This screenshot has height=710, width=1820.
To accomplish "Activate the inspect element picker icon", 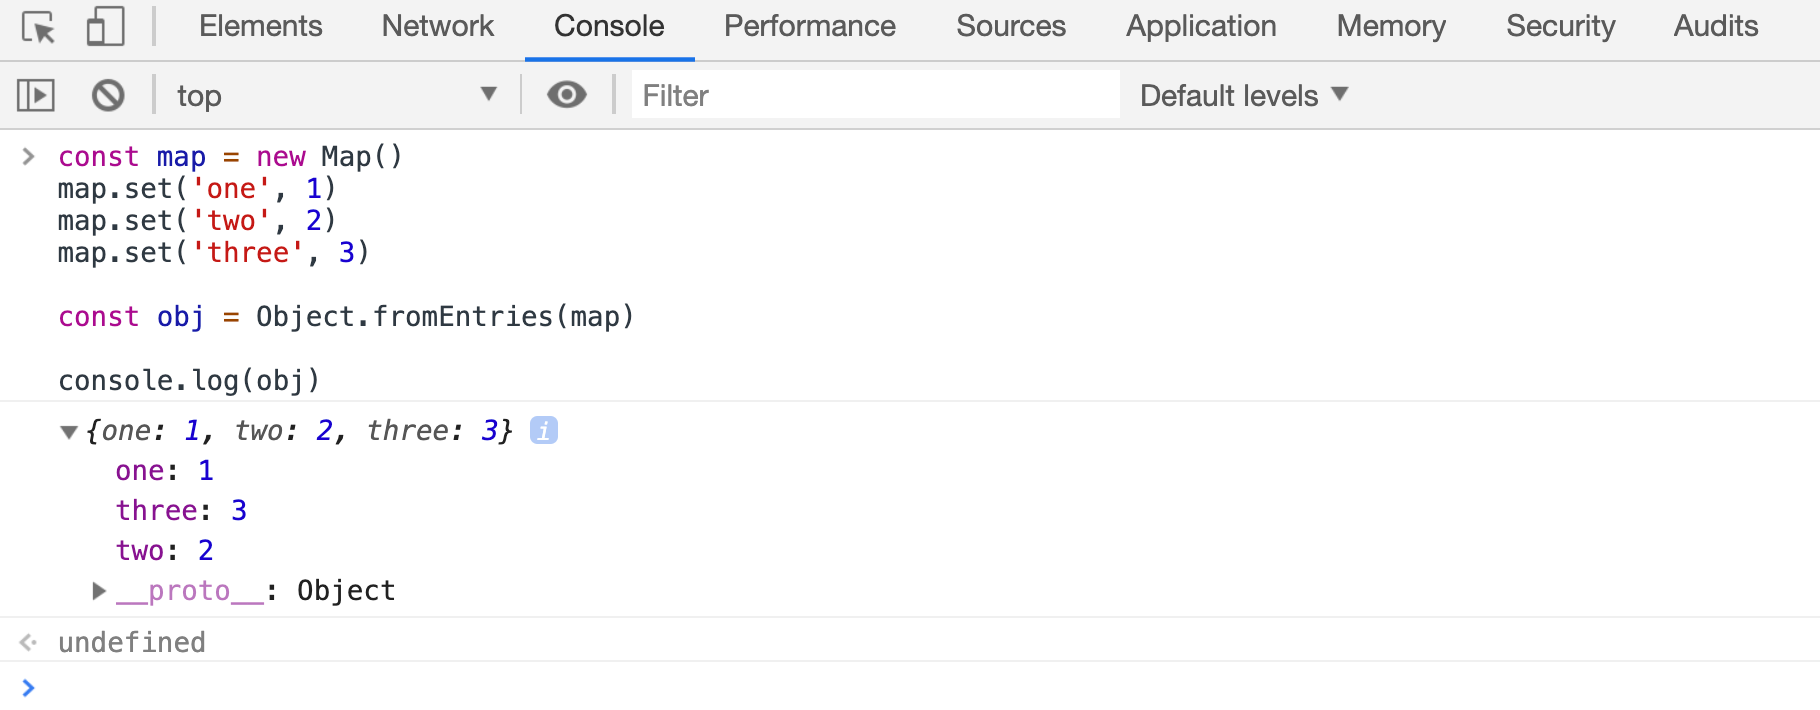I will pos(38,27).
